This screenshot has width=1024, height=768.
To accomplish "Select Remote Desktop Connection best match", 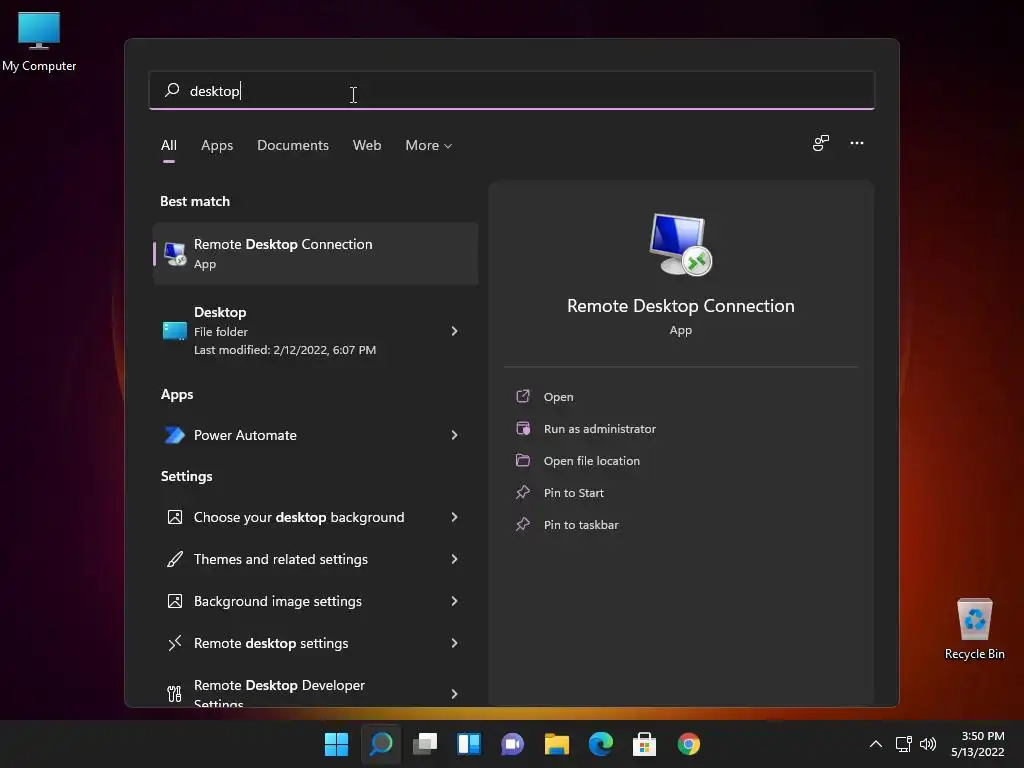I will click(x=315, y=253).
